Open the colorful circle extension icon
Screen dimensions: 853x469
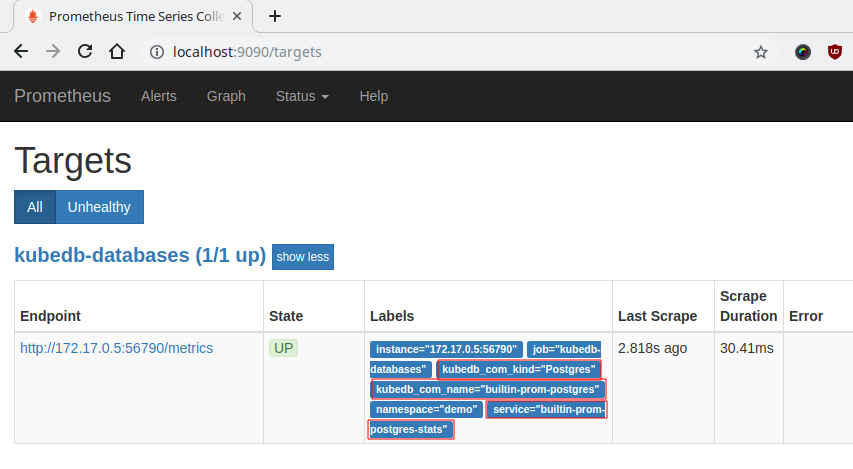(803, 52)
